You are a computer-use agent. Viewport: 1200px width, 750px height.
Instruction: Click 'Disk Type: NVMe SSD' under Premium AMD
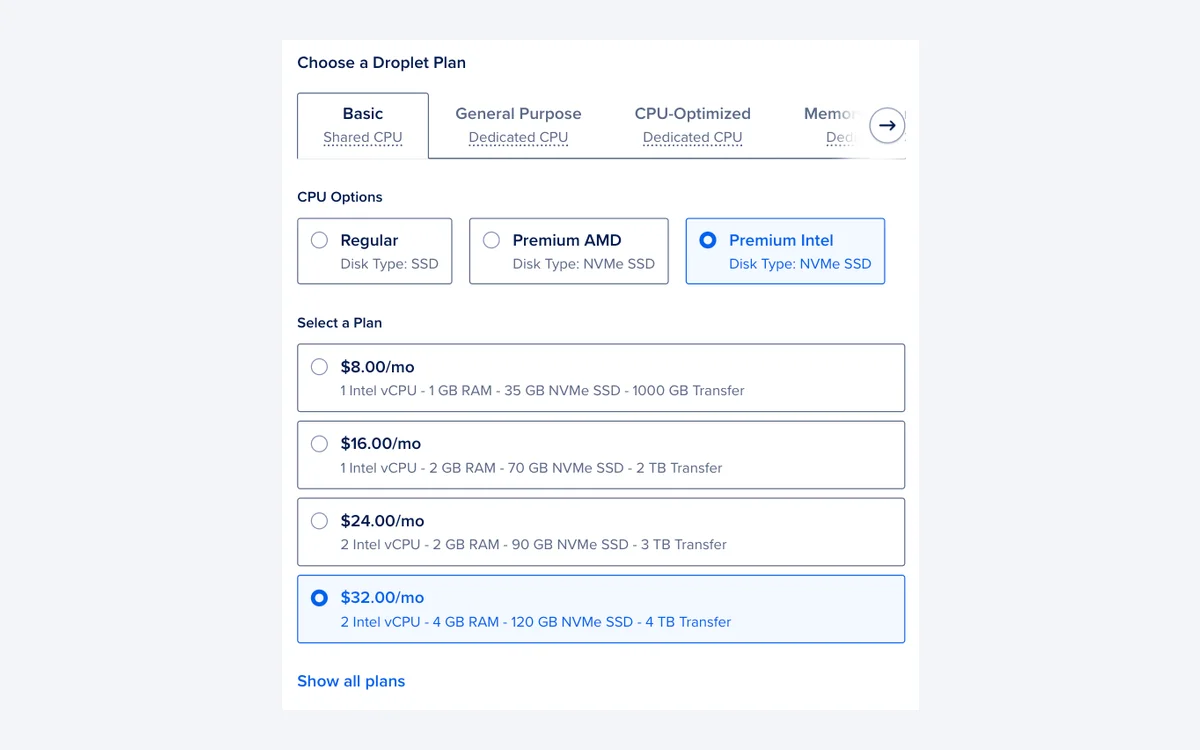(584, 264)
